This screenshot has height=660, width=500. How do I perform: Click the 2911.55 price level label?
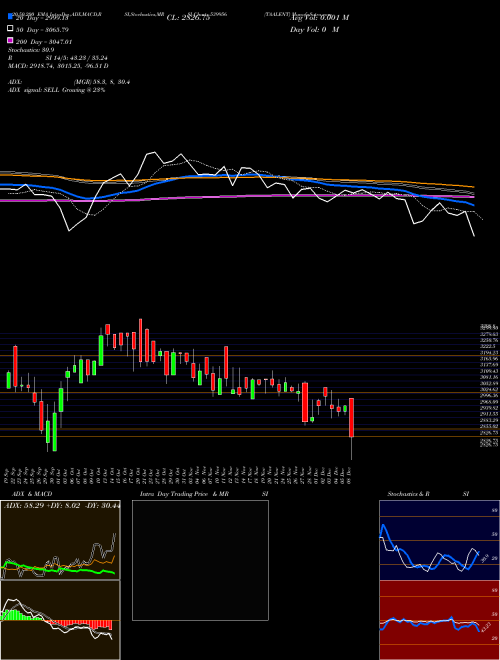(489, 414)
